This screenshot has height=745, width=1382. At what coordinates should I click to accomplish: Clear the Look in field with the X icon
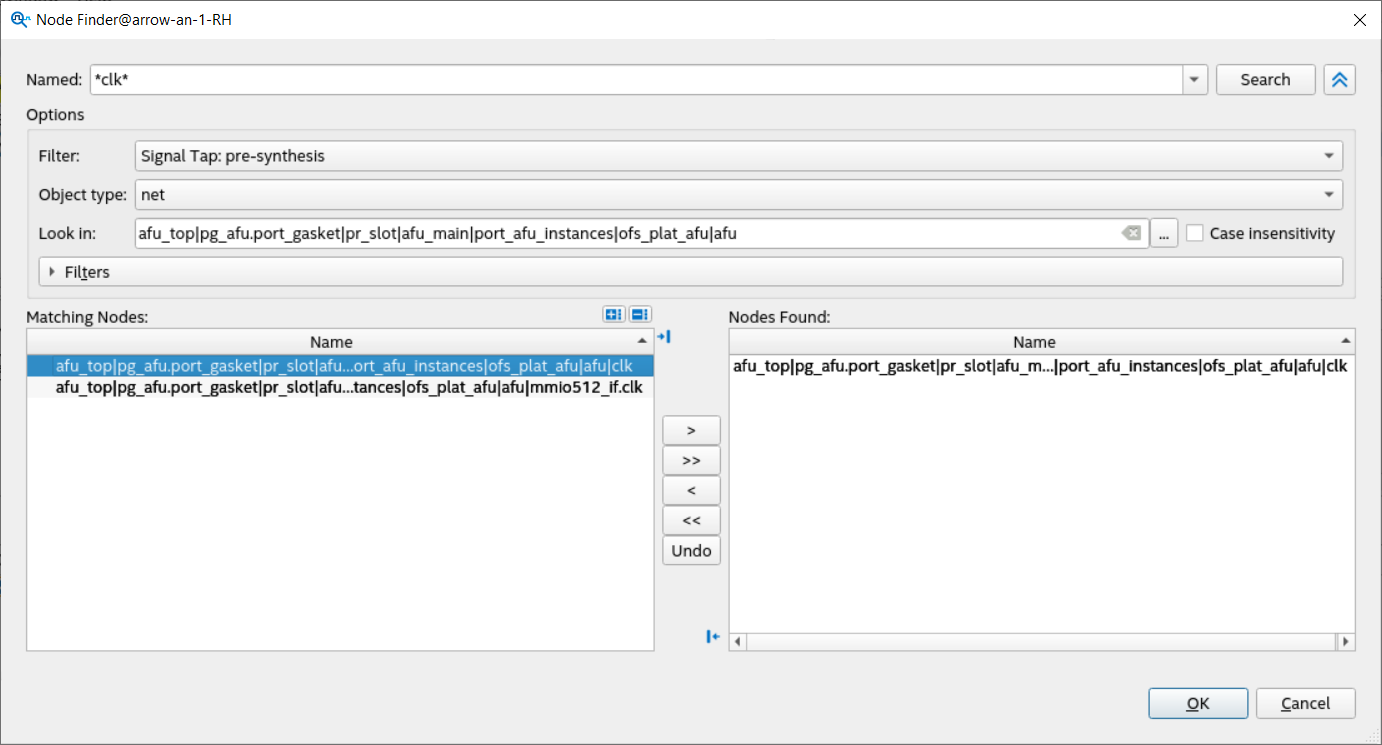1130,234
